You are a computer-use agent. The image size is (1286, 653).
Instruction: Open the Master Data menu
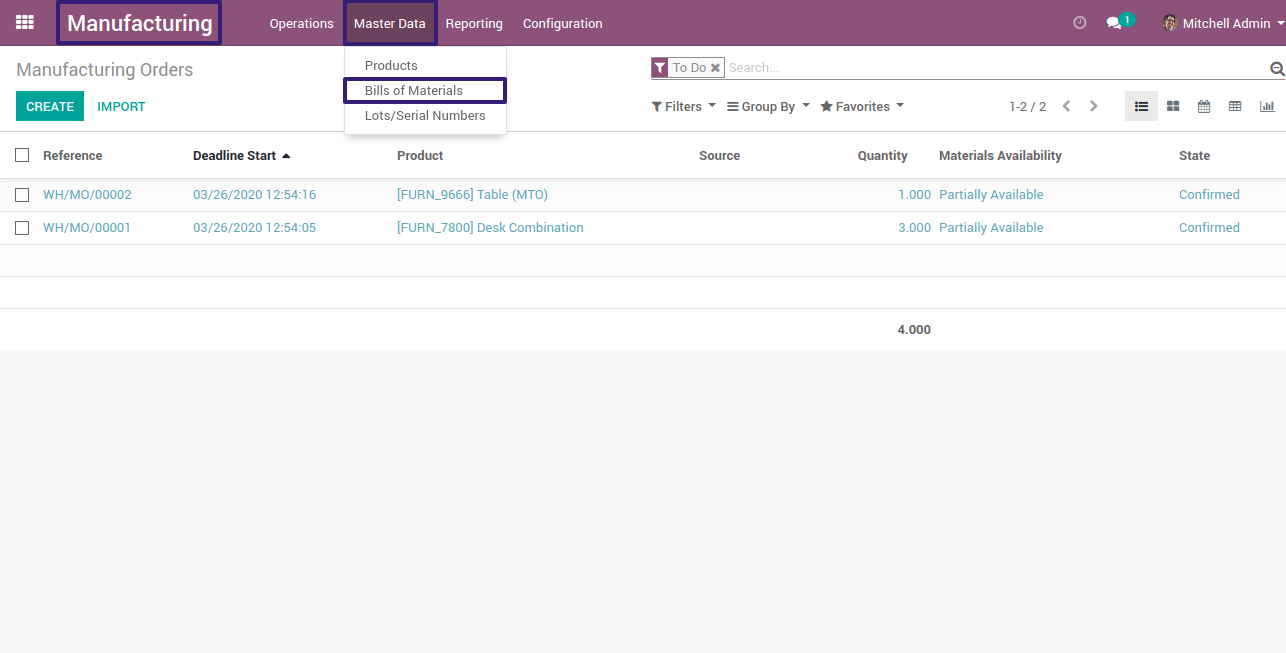click(x=390, y=23)
